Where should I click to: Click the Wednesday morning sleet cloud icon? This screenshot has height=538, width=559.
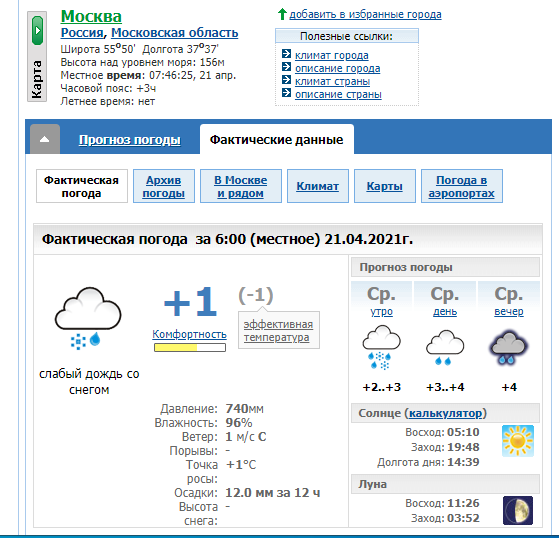(381, 347)
